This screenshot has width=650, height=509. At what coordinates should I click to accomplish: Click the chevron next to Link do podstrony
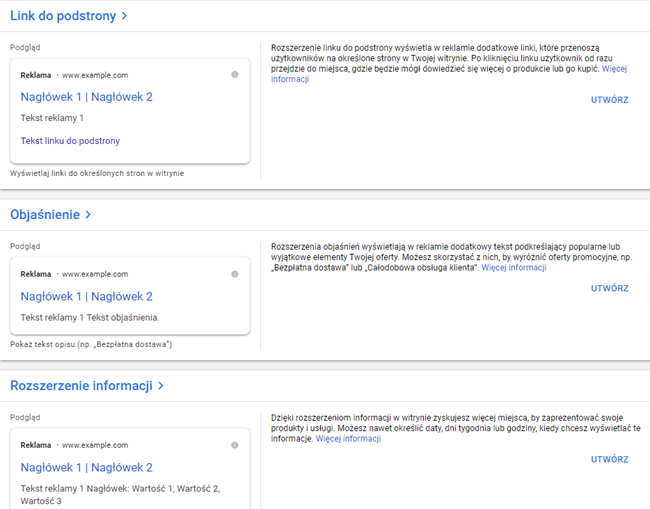124,16
